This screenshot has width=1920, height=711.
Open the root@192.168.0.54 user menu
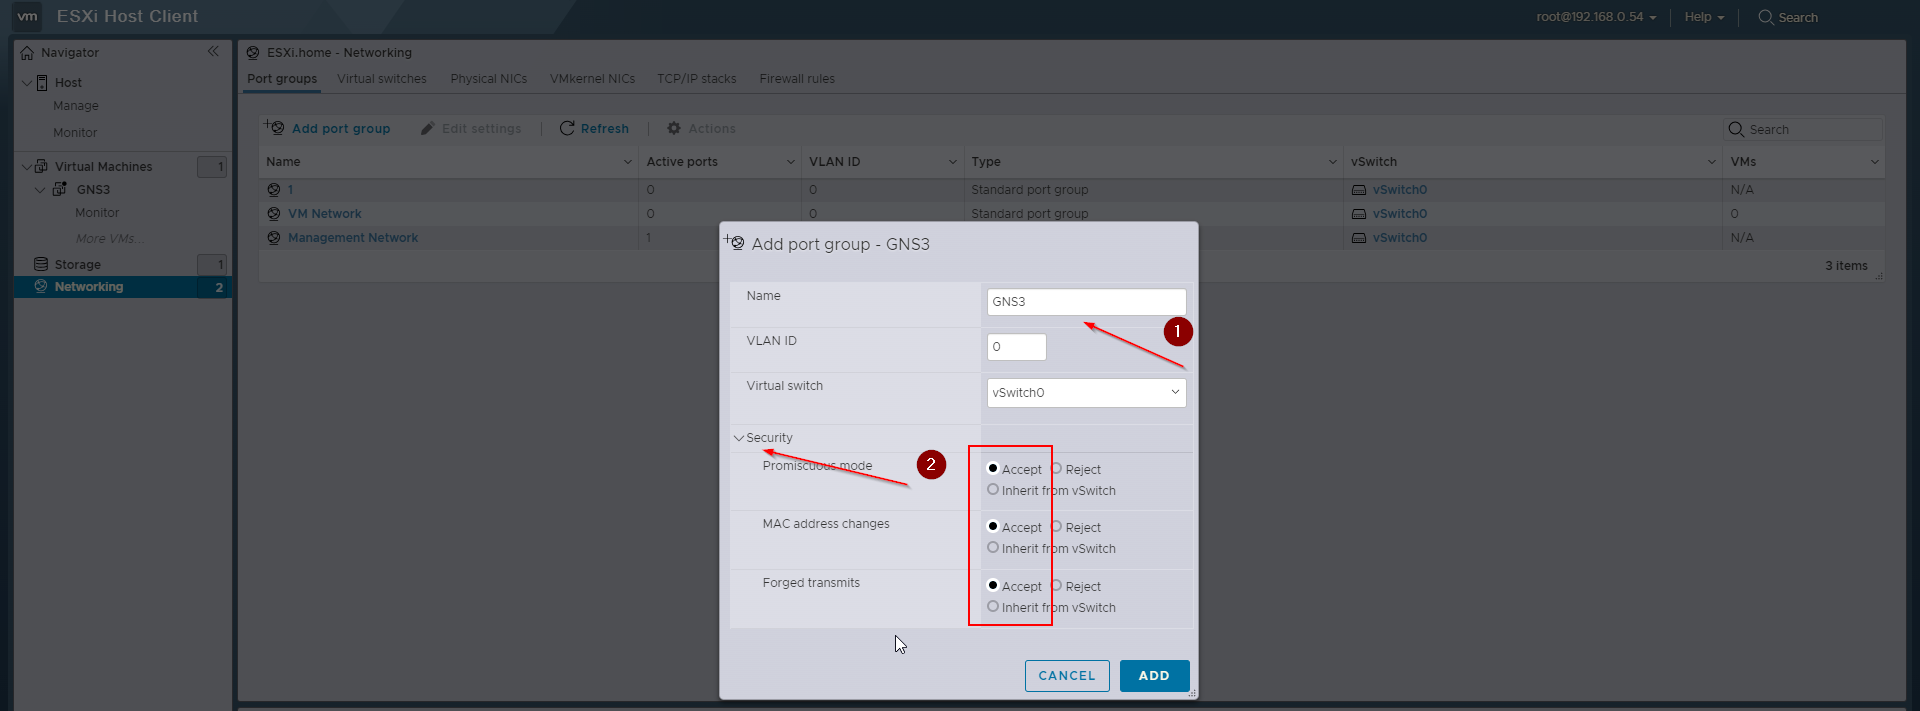click(1596, 17)
